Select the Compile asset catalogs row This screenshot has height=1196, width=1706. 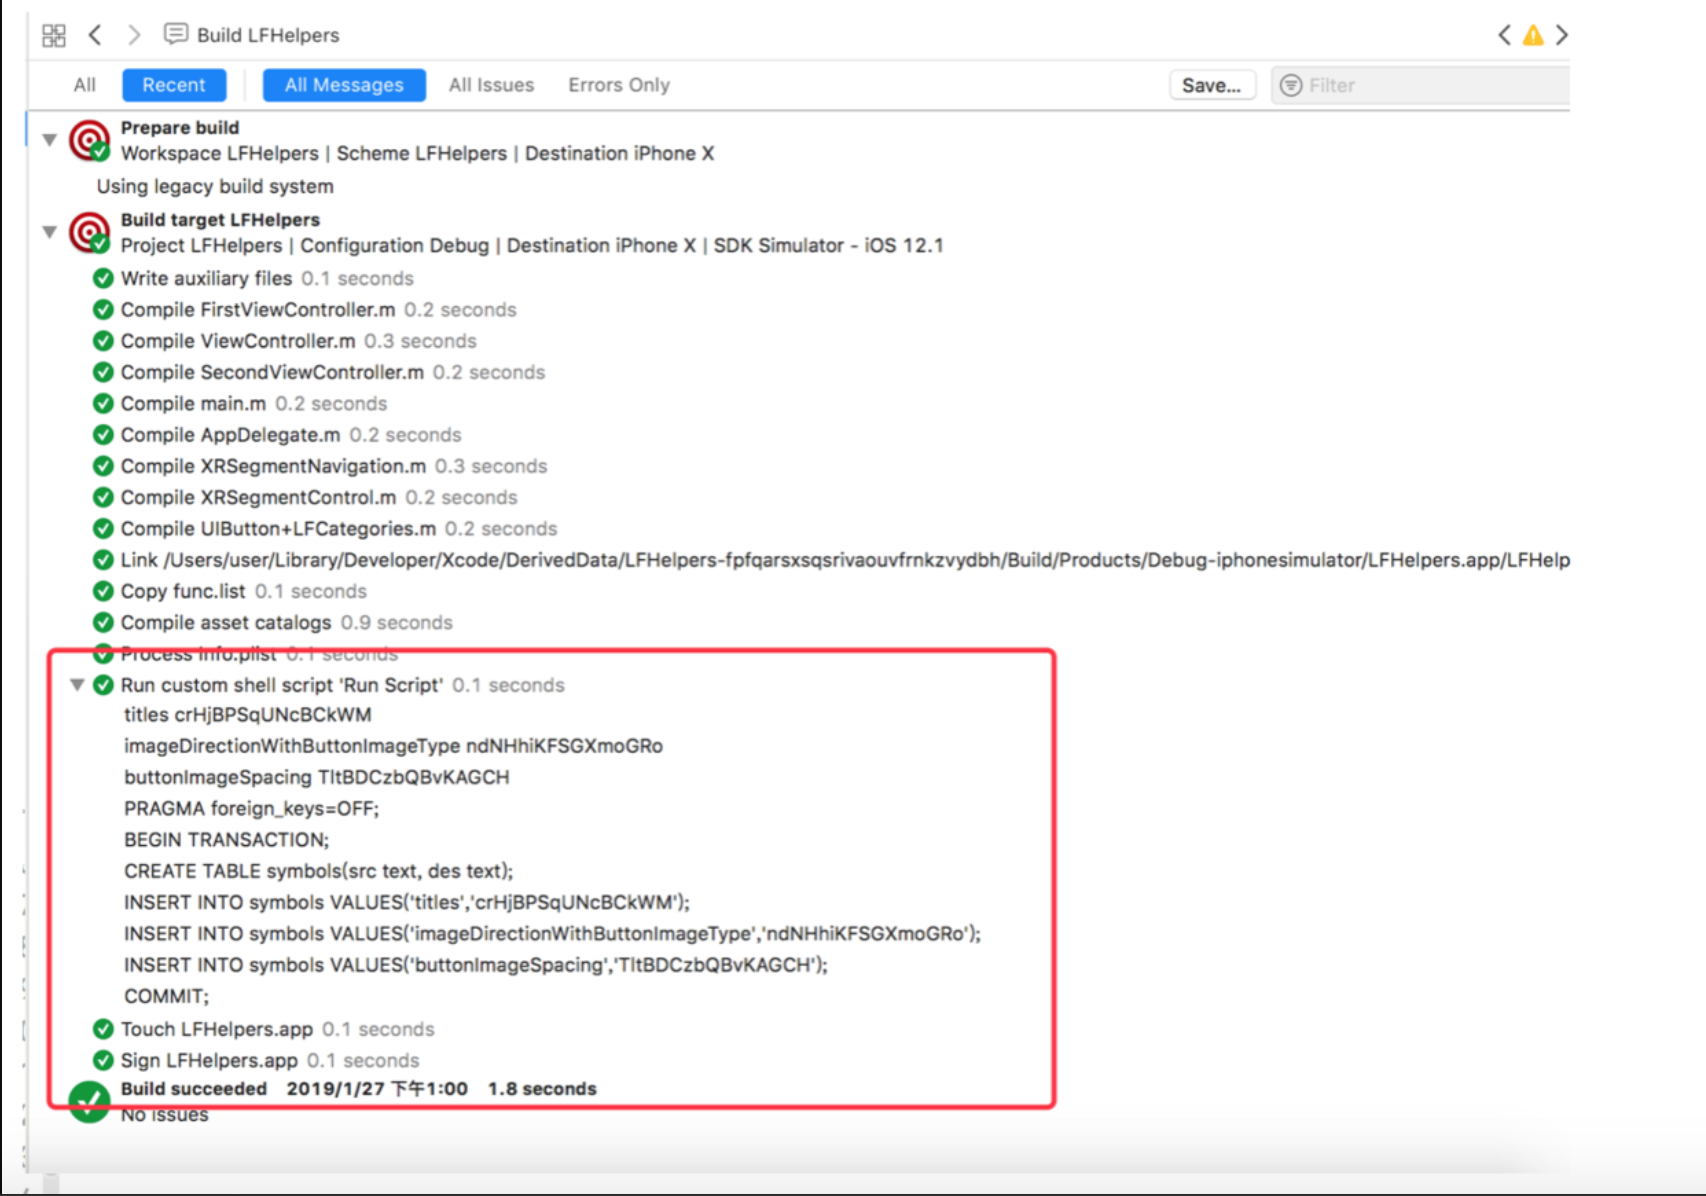[x=286, y=622]
